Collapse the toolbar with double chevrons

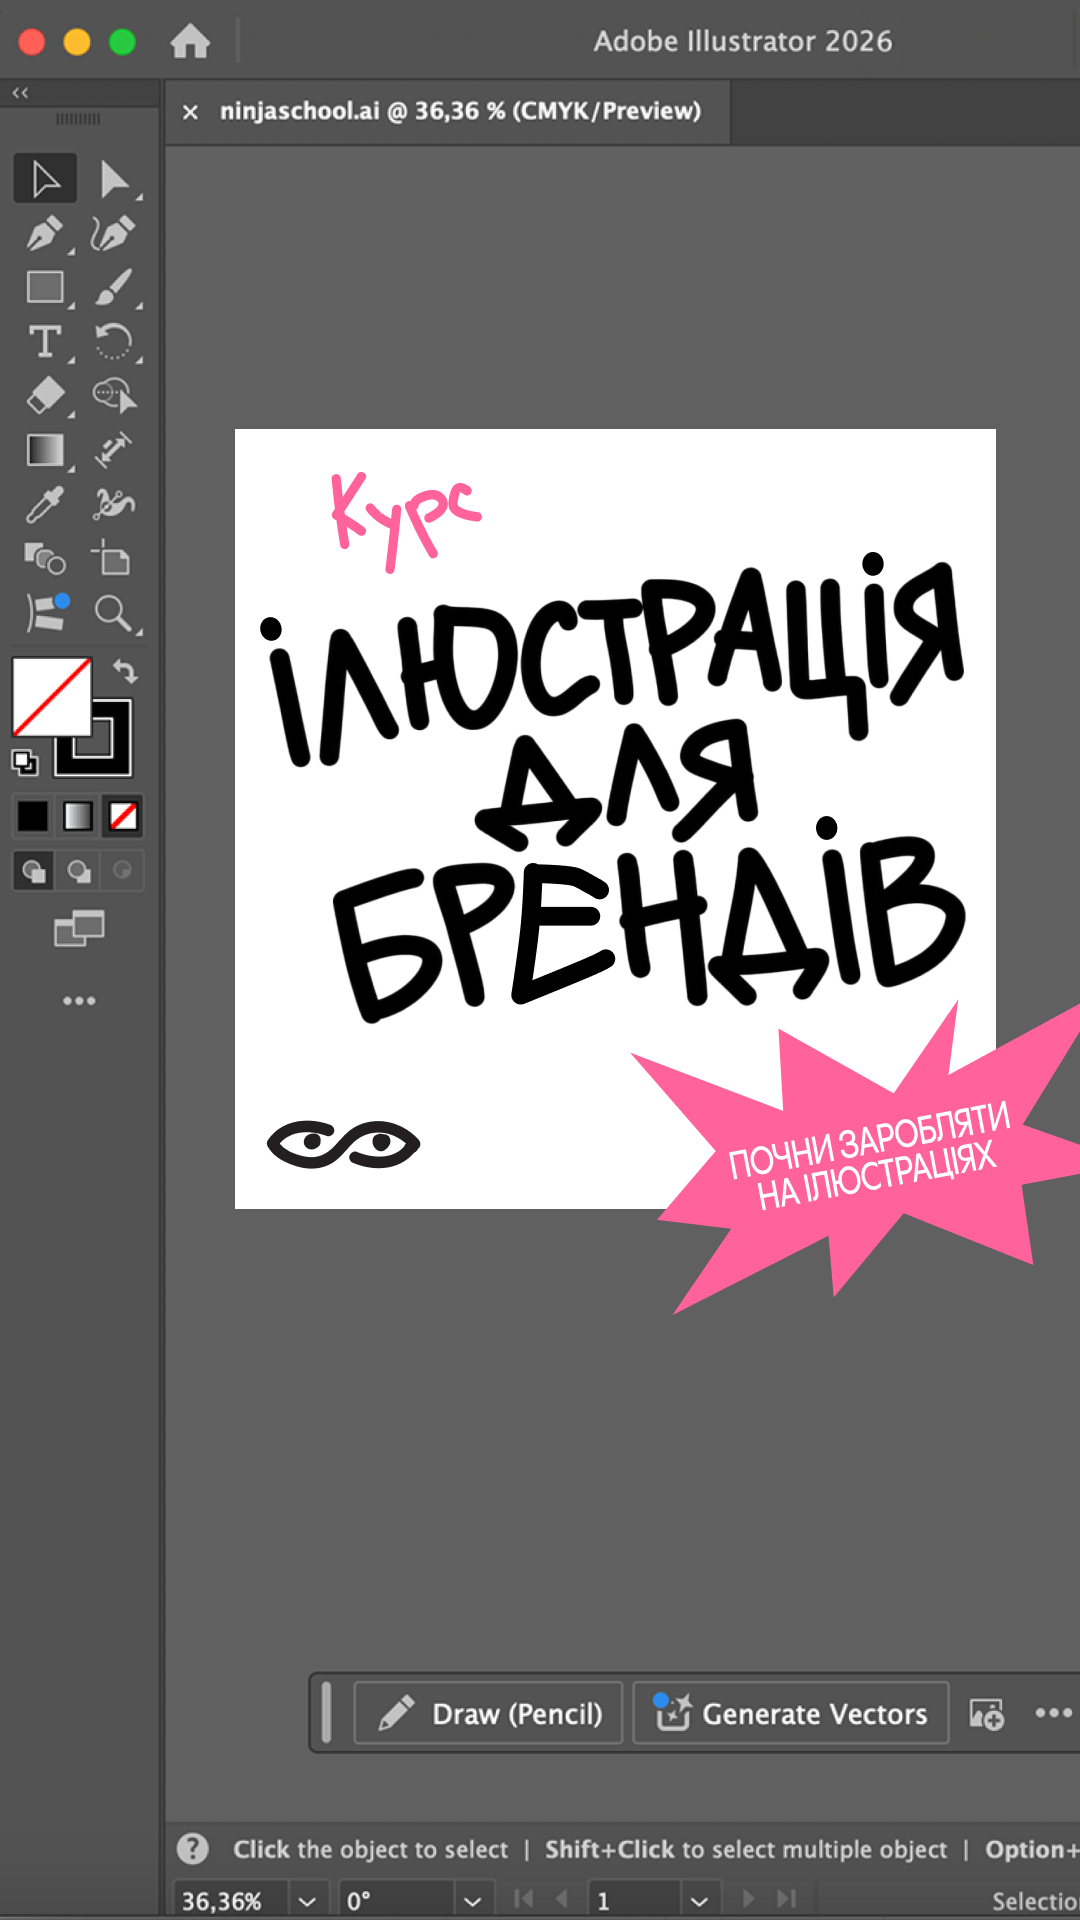(x=20, y=93)
